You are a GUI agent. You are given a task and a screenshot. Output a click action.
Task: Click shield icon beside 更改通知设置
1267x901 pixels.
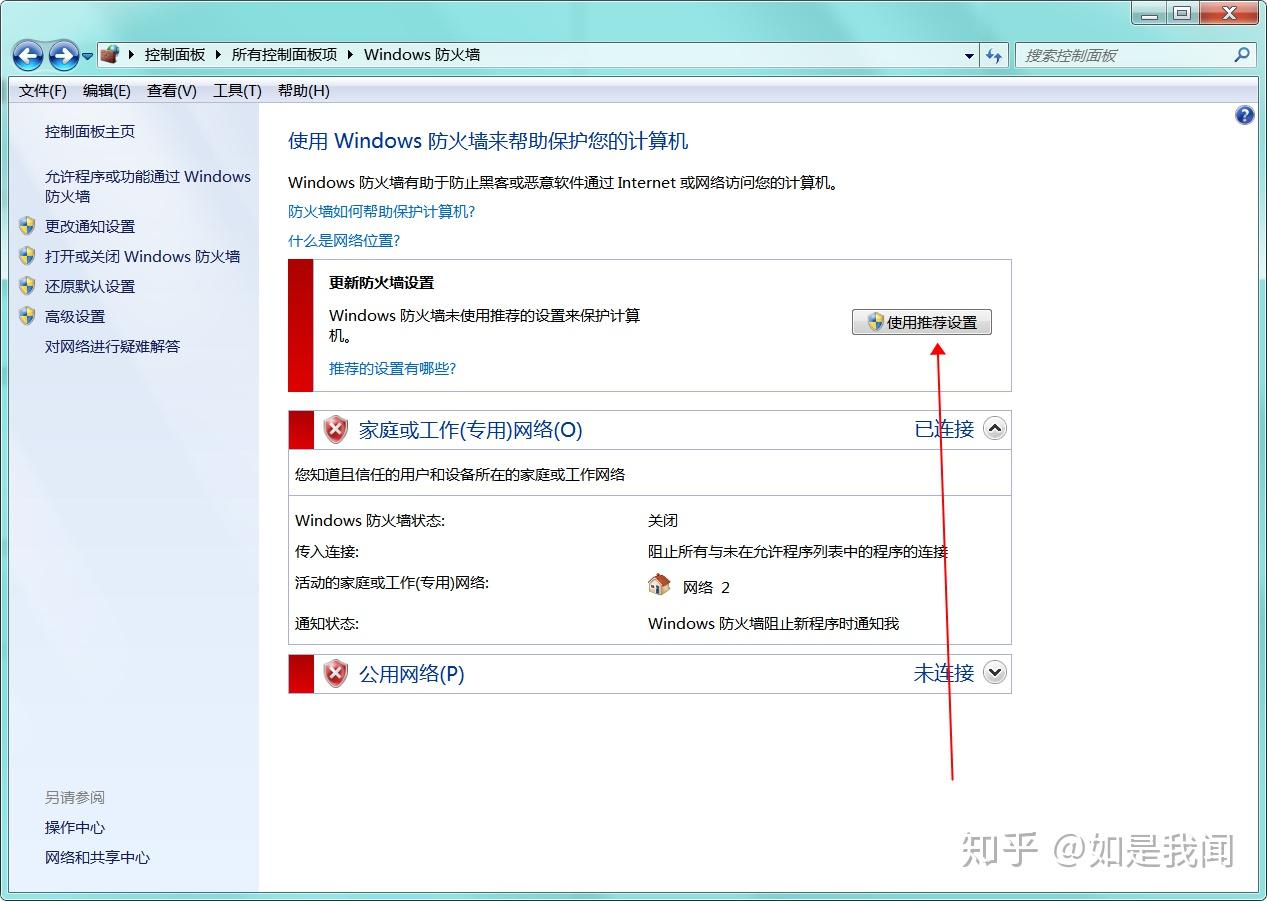pos(27,226)
